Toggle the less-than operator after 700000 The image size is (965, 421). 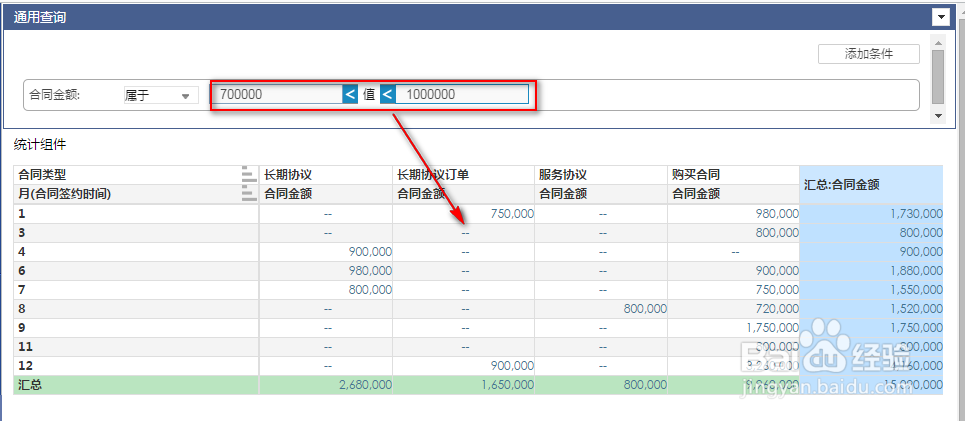(x=350, y=94)
